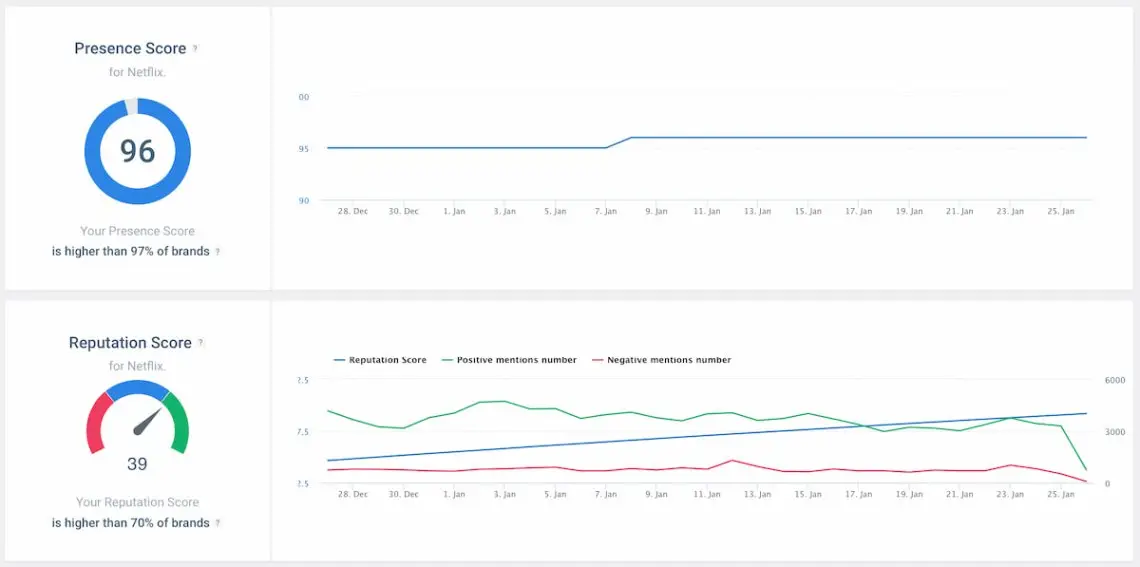
Task: Click 'is higher than 70% of brands' text
Action: point(131,523)
